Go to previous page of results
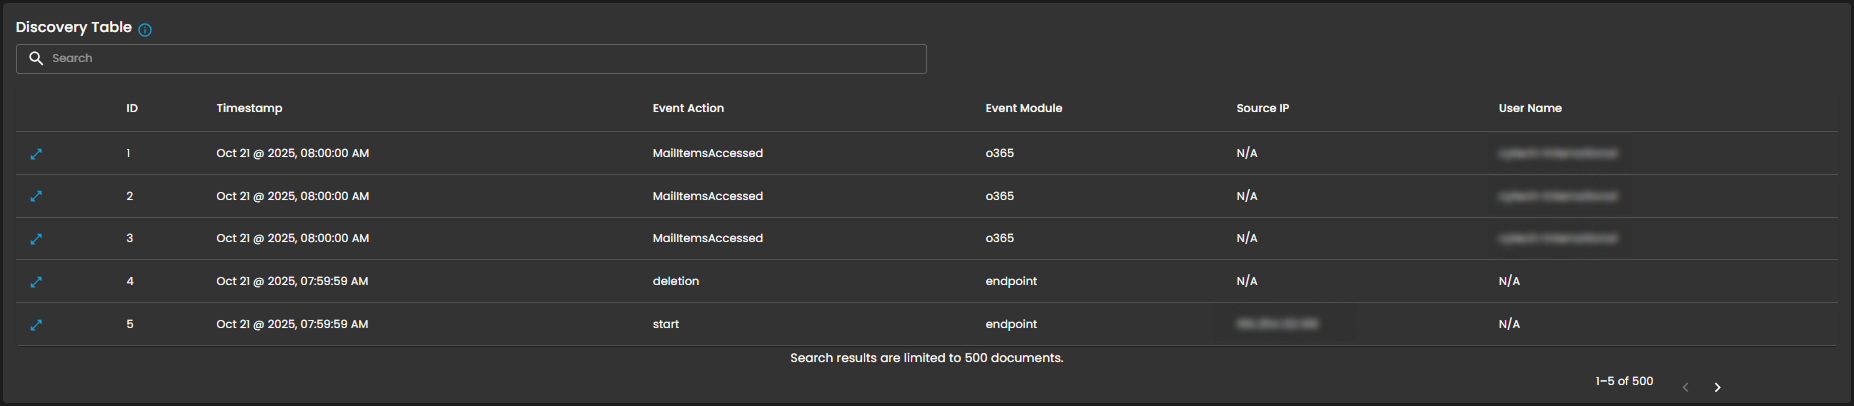The width and height of the screenshot is (1854, 406). (x=1685, y=387)
